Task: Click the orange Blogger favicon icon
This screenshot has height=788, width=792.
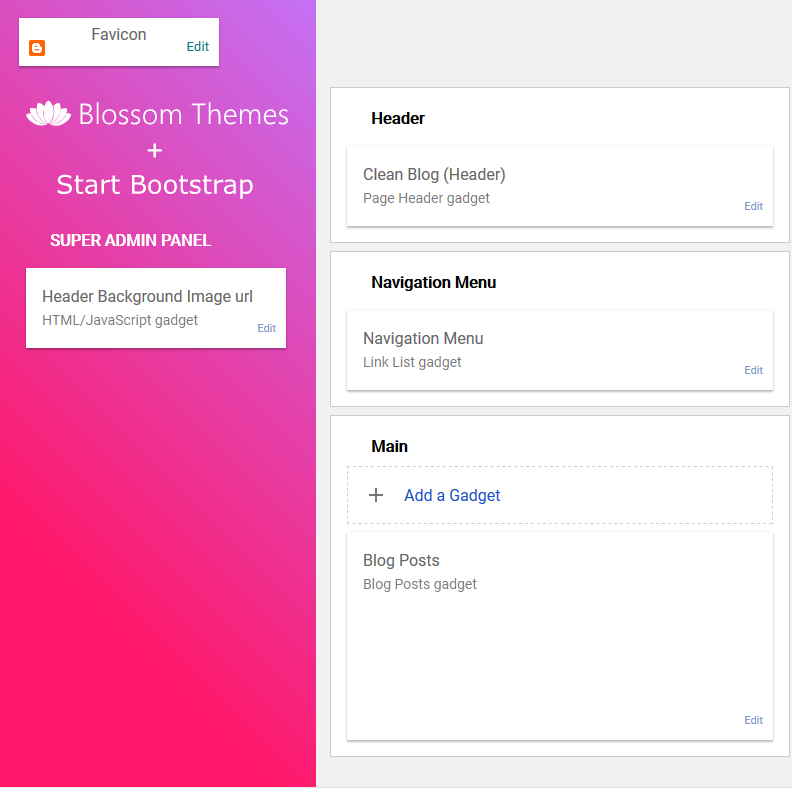Action: point(37,48)
